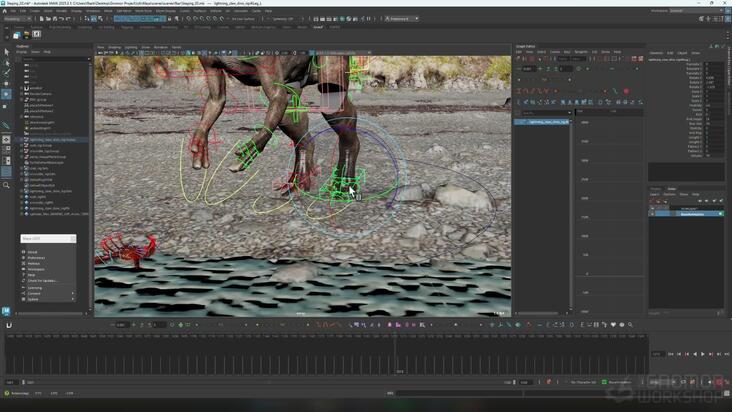The width and height of the screenshot is (732, 412).
Task: Click the blue Maya M icon at bottom left
Action: 6,310
